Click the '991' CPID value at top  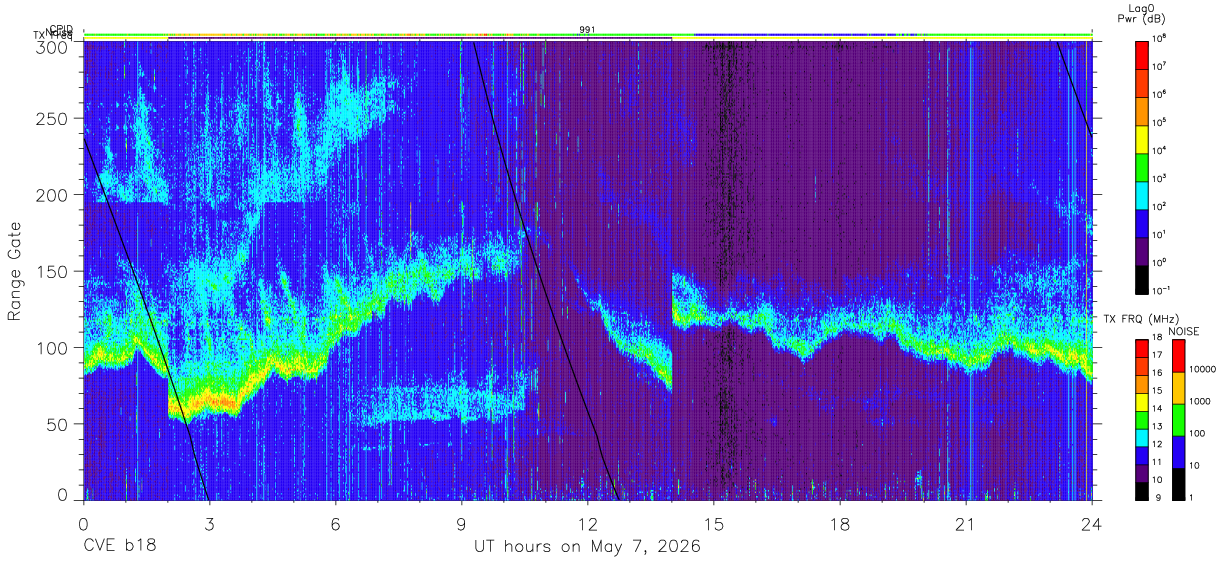tap(588, 30)
